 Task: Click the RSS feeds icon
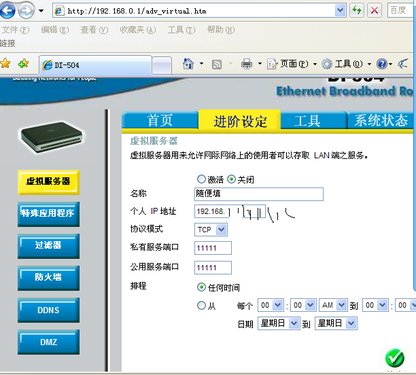[x=217, y=64]
